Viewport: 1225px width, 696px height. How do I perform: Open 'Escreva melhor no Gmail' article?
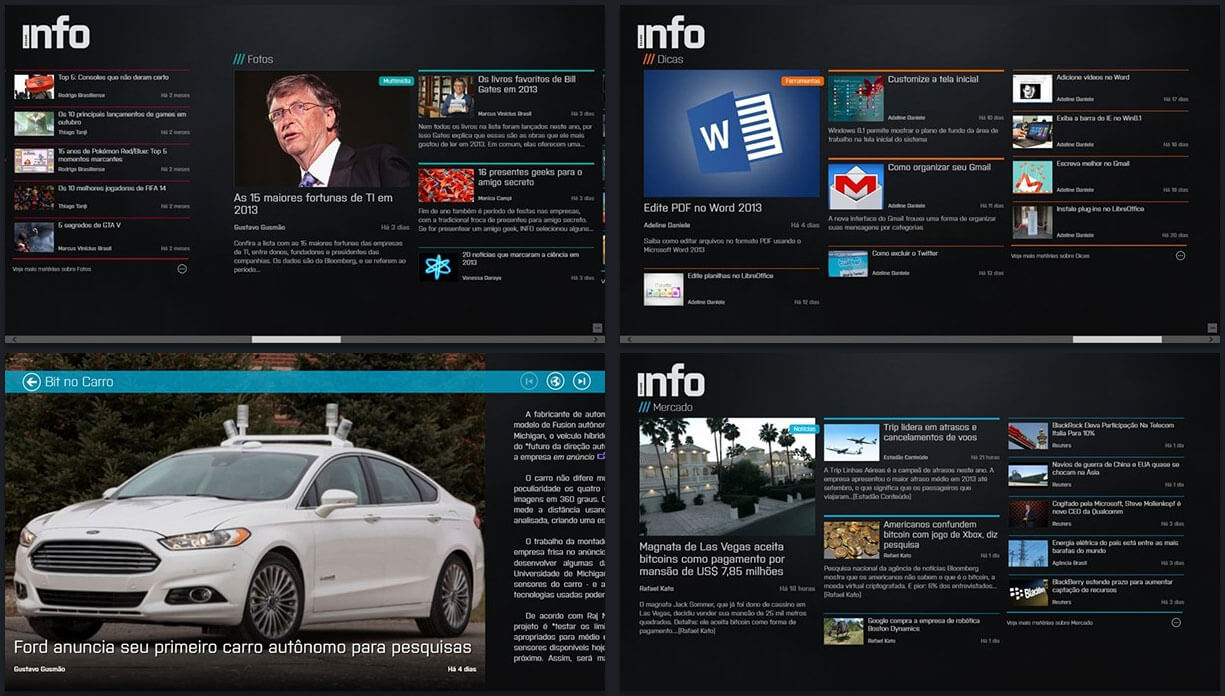(1093, 164)
